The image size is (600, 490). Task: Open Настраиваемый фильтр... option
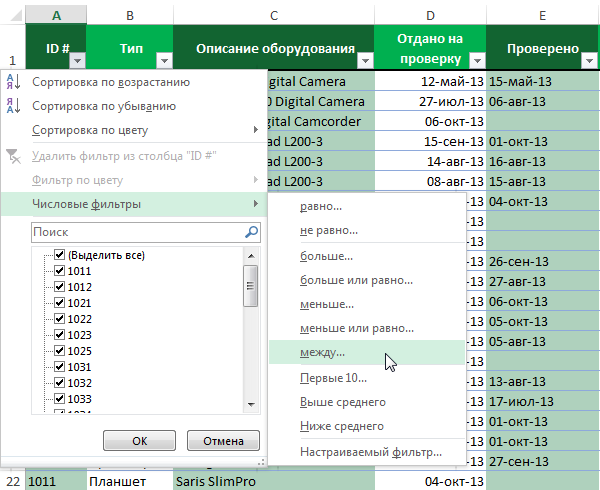(x=367, y=452)
